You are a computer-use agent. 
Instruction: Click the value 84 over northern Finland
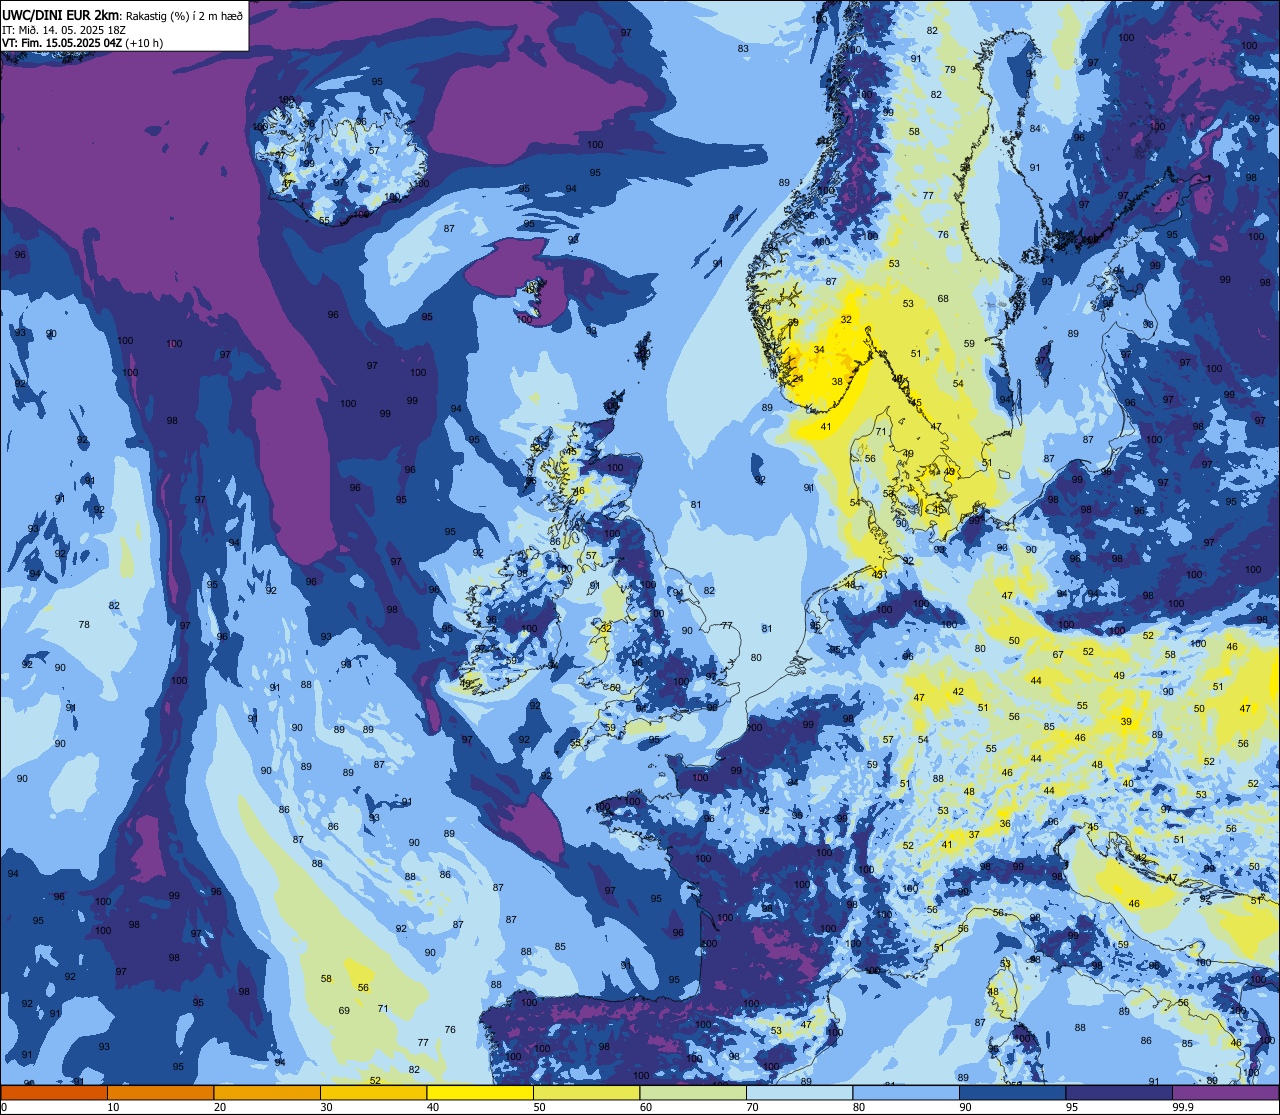(x=1036, y=128)
